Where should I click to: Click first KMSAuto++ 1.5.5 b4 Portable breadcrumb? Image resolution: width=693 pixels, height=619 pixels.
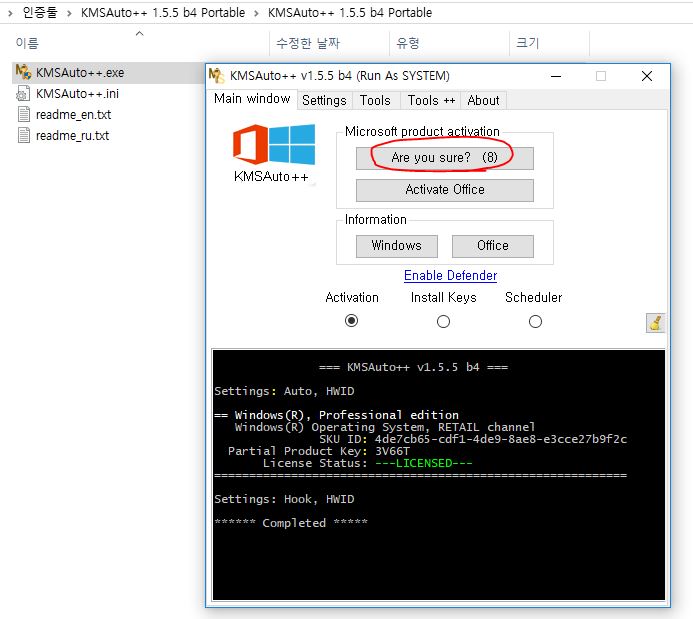[x=163, y=12]
